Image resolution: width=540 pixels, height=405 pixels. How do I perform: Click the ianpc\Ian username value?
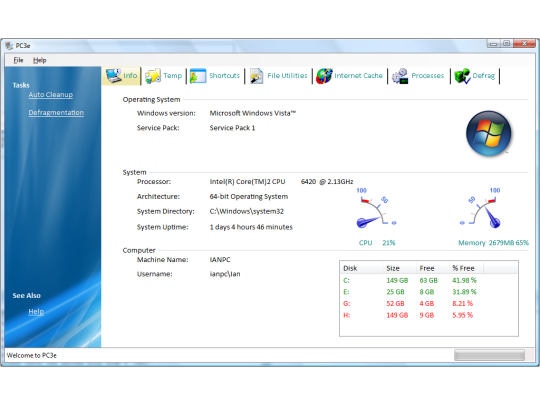point(225,274)
